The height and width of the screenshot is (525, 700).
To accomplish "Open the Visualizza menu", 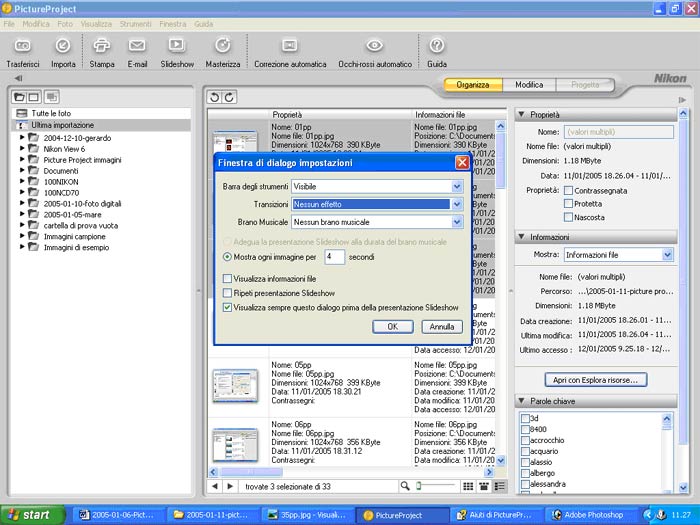I will 96,24.
